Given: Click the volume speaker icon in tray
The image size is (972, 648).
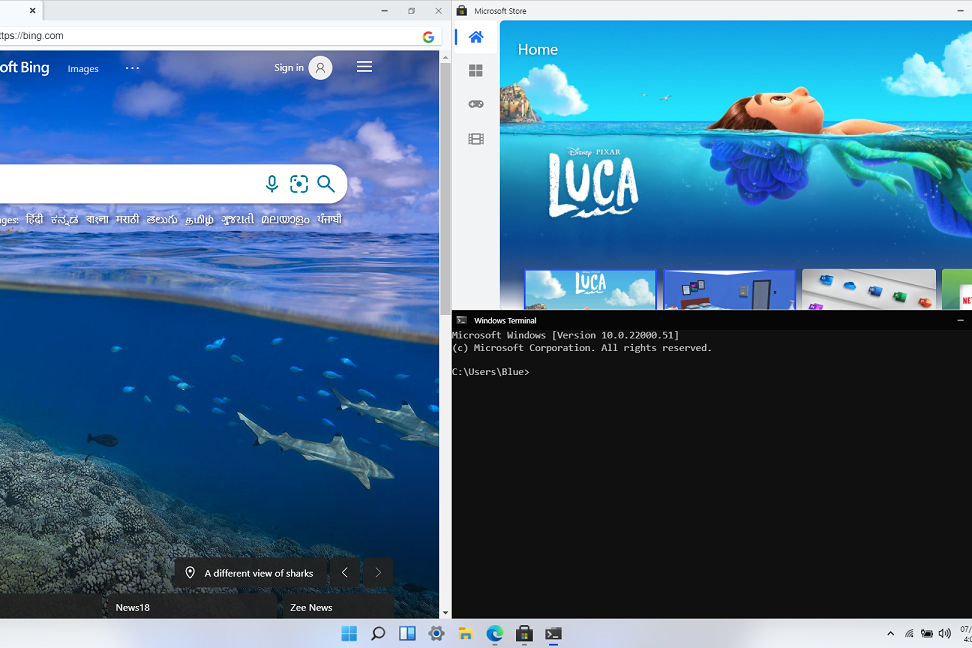Looking at the screenshot, I should [x=945, y=633].
